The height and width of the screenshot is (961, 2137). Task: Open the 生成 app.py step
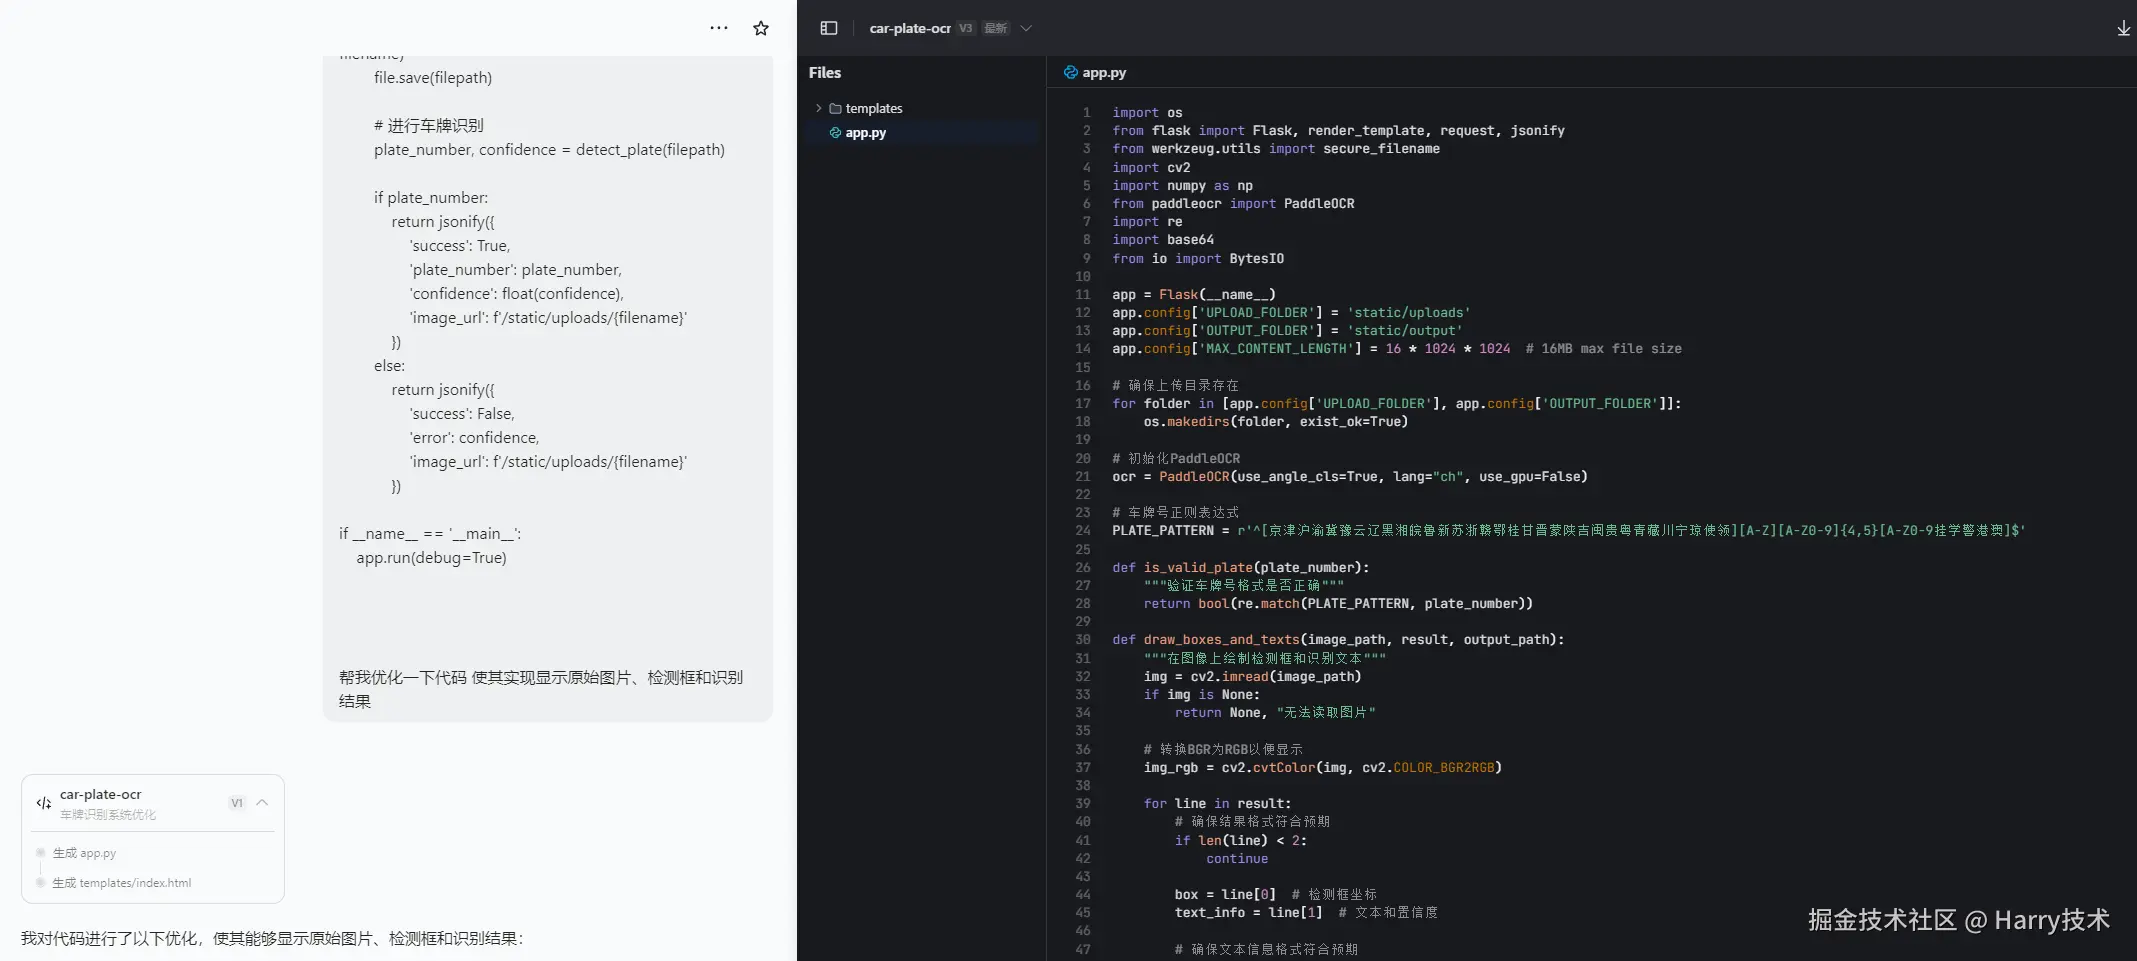tap(84, 853)
